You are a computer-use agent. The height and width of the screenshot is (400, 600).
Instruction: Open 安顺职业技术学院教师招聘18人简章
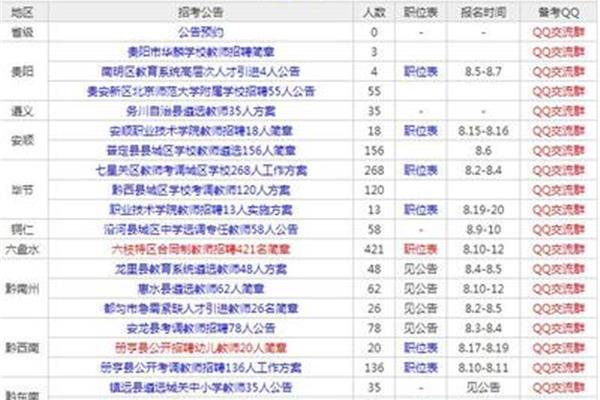(x=201, y=131)
